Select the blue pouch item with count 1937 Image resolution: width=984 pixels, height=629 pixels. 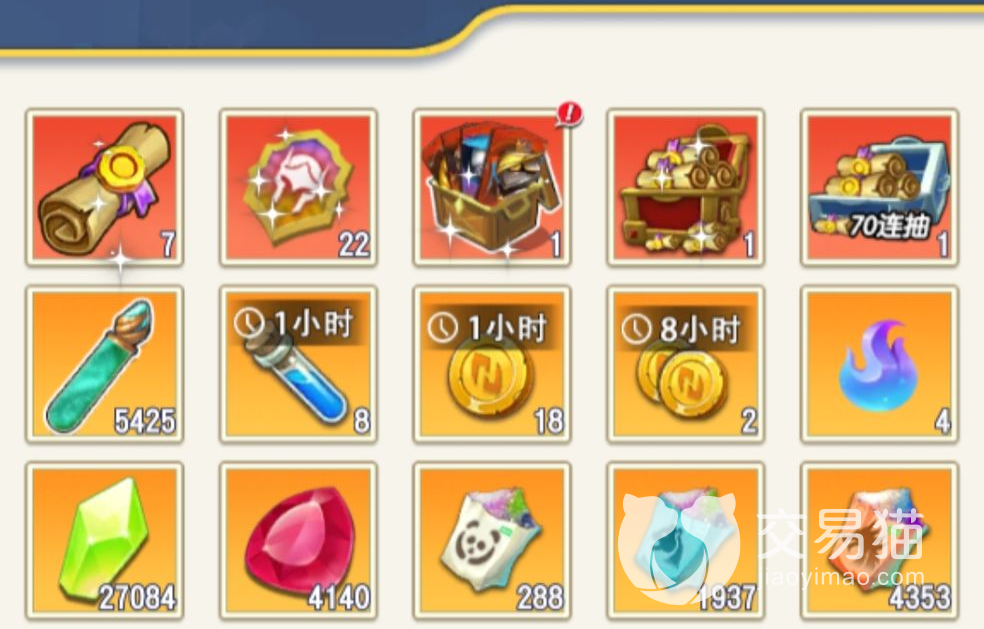click(x=685, y=541)
